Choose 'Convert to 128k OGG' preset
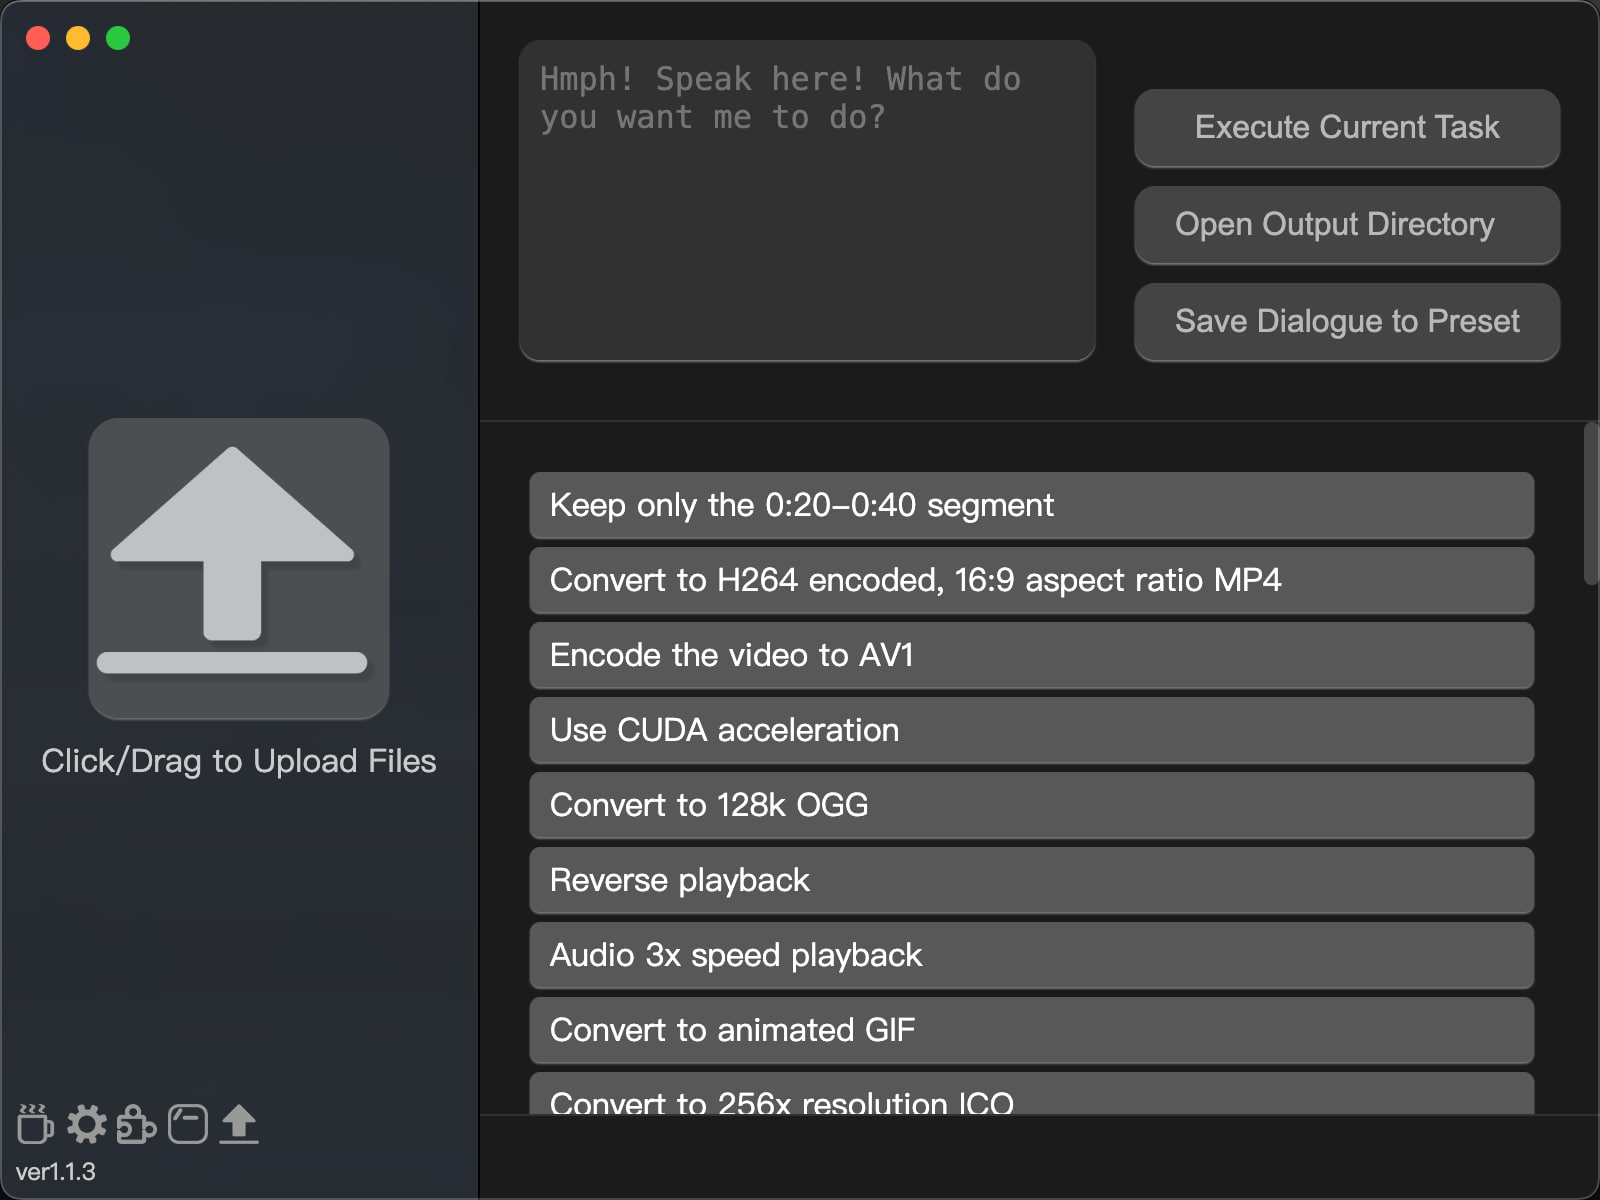 click(1031, 805)
